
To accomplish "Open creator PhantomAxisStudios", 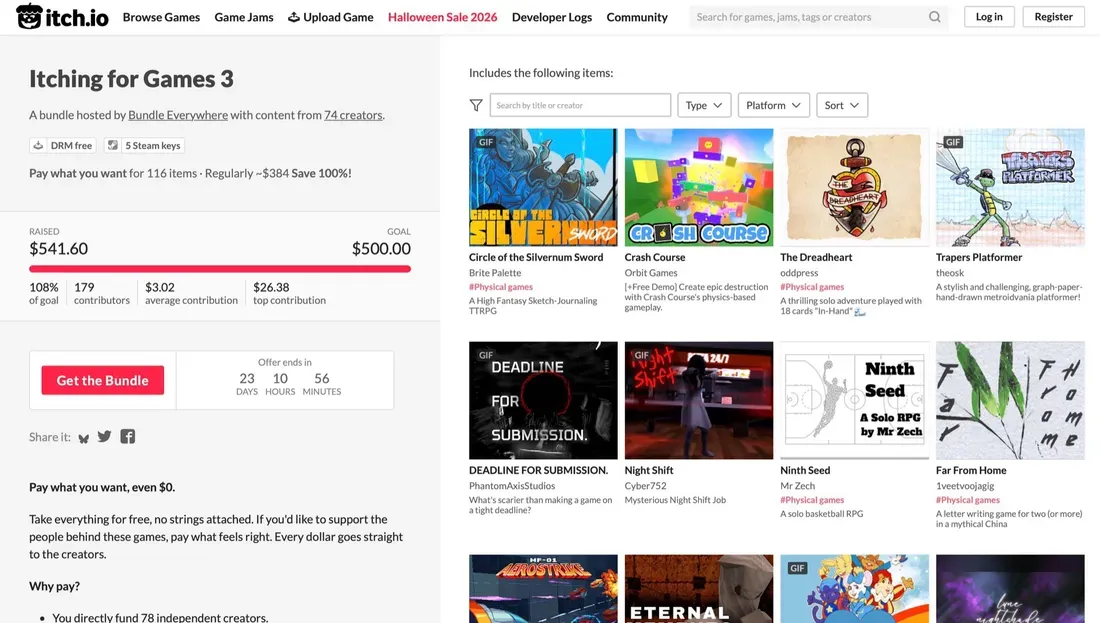I will [x=511, y=486].
